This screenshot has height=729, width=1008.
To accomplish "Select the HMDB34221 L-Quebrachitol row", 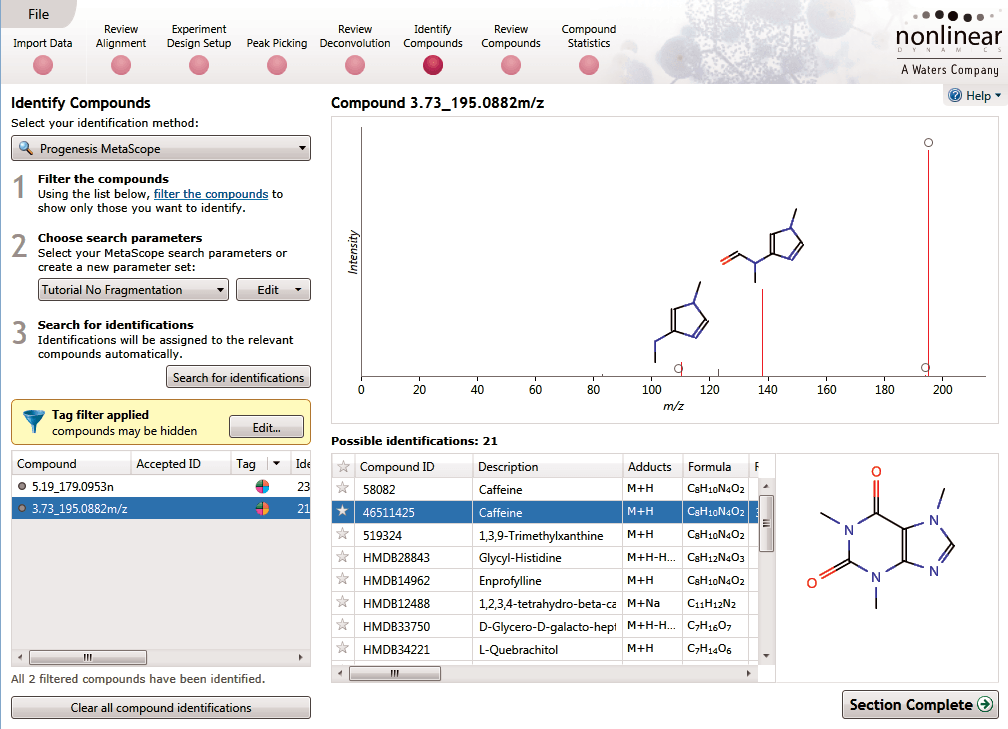I will 545,649.
